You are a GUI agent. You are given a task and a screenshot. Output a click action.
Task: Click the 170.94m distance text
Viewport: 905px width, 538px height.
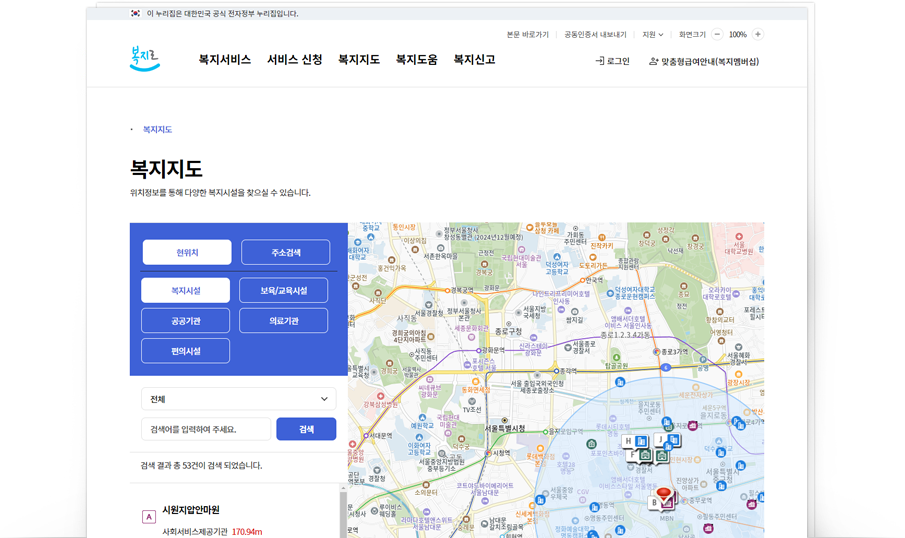click(247, 532)
